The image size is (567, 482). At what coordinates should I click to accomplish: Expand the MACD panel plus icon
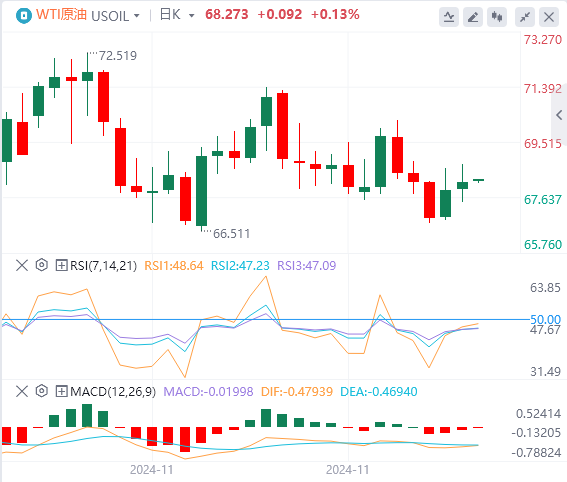pos(61,391)
